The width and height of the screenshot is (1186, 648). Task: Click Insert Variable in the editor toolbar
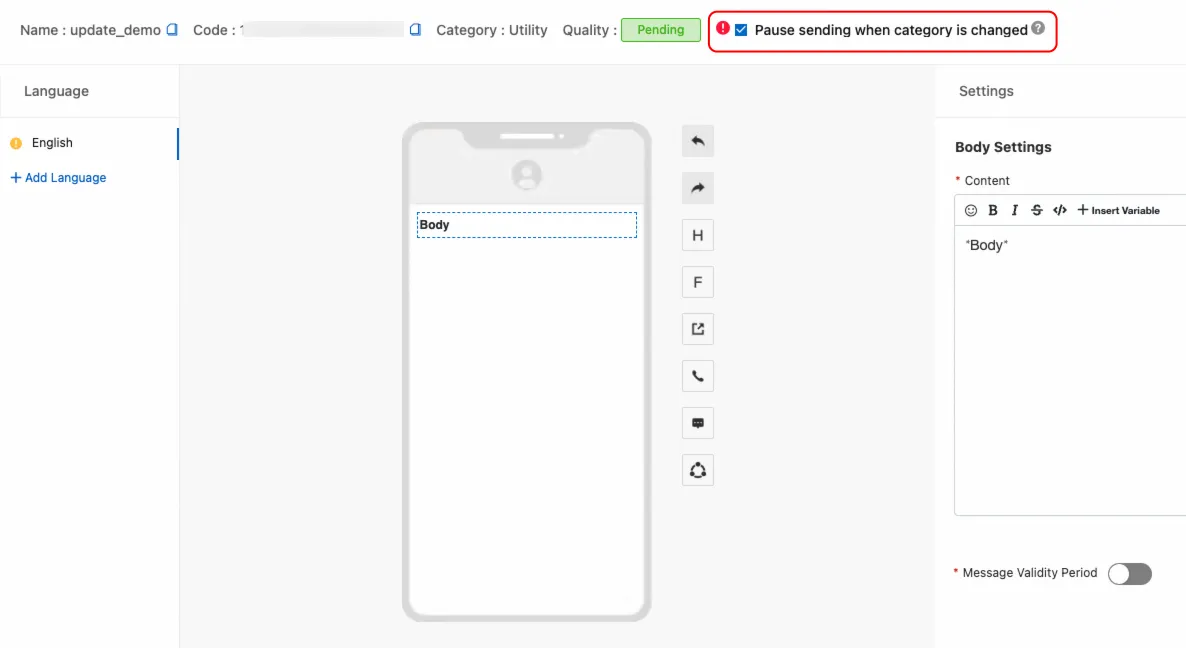[1118, 210]
